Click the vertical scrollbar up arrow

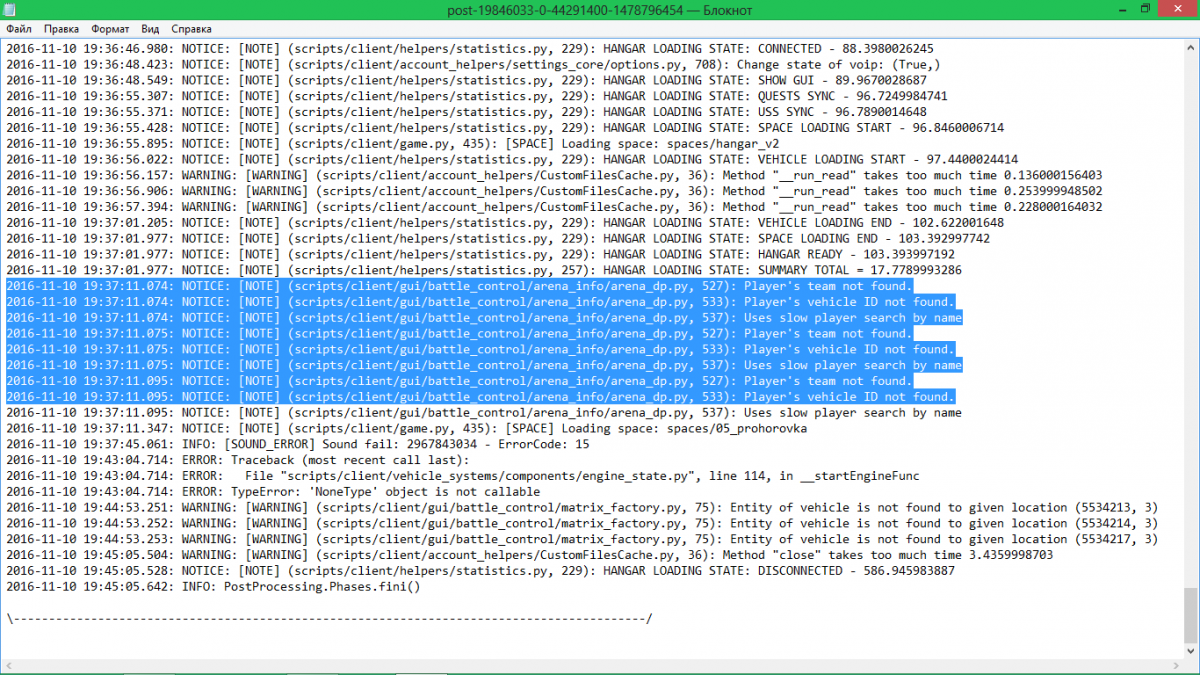pyautogui.click(x=1189, y=47)
